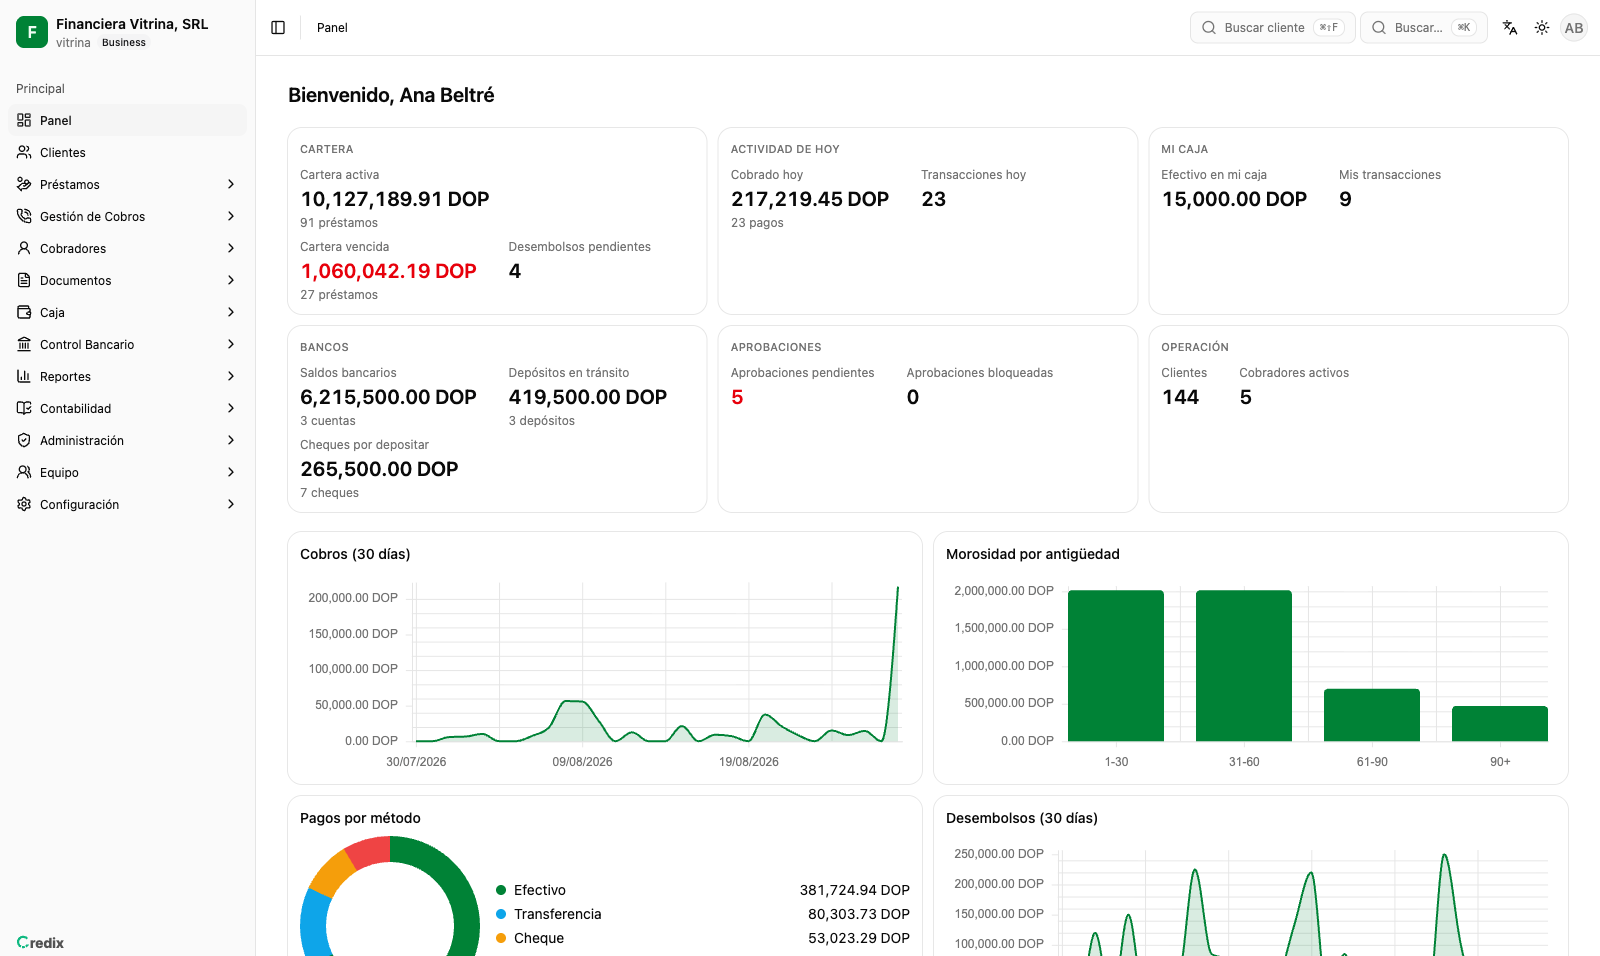Click the Cheques por depositar 265,500.00 DOP
This screenshot has width=1600, height=956.
[379, 469]
